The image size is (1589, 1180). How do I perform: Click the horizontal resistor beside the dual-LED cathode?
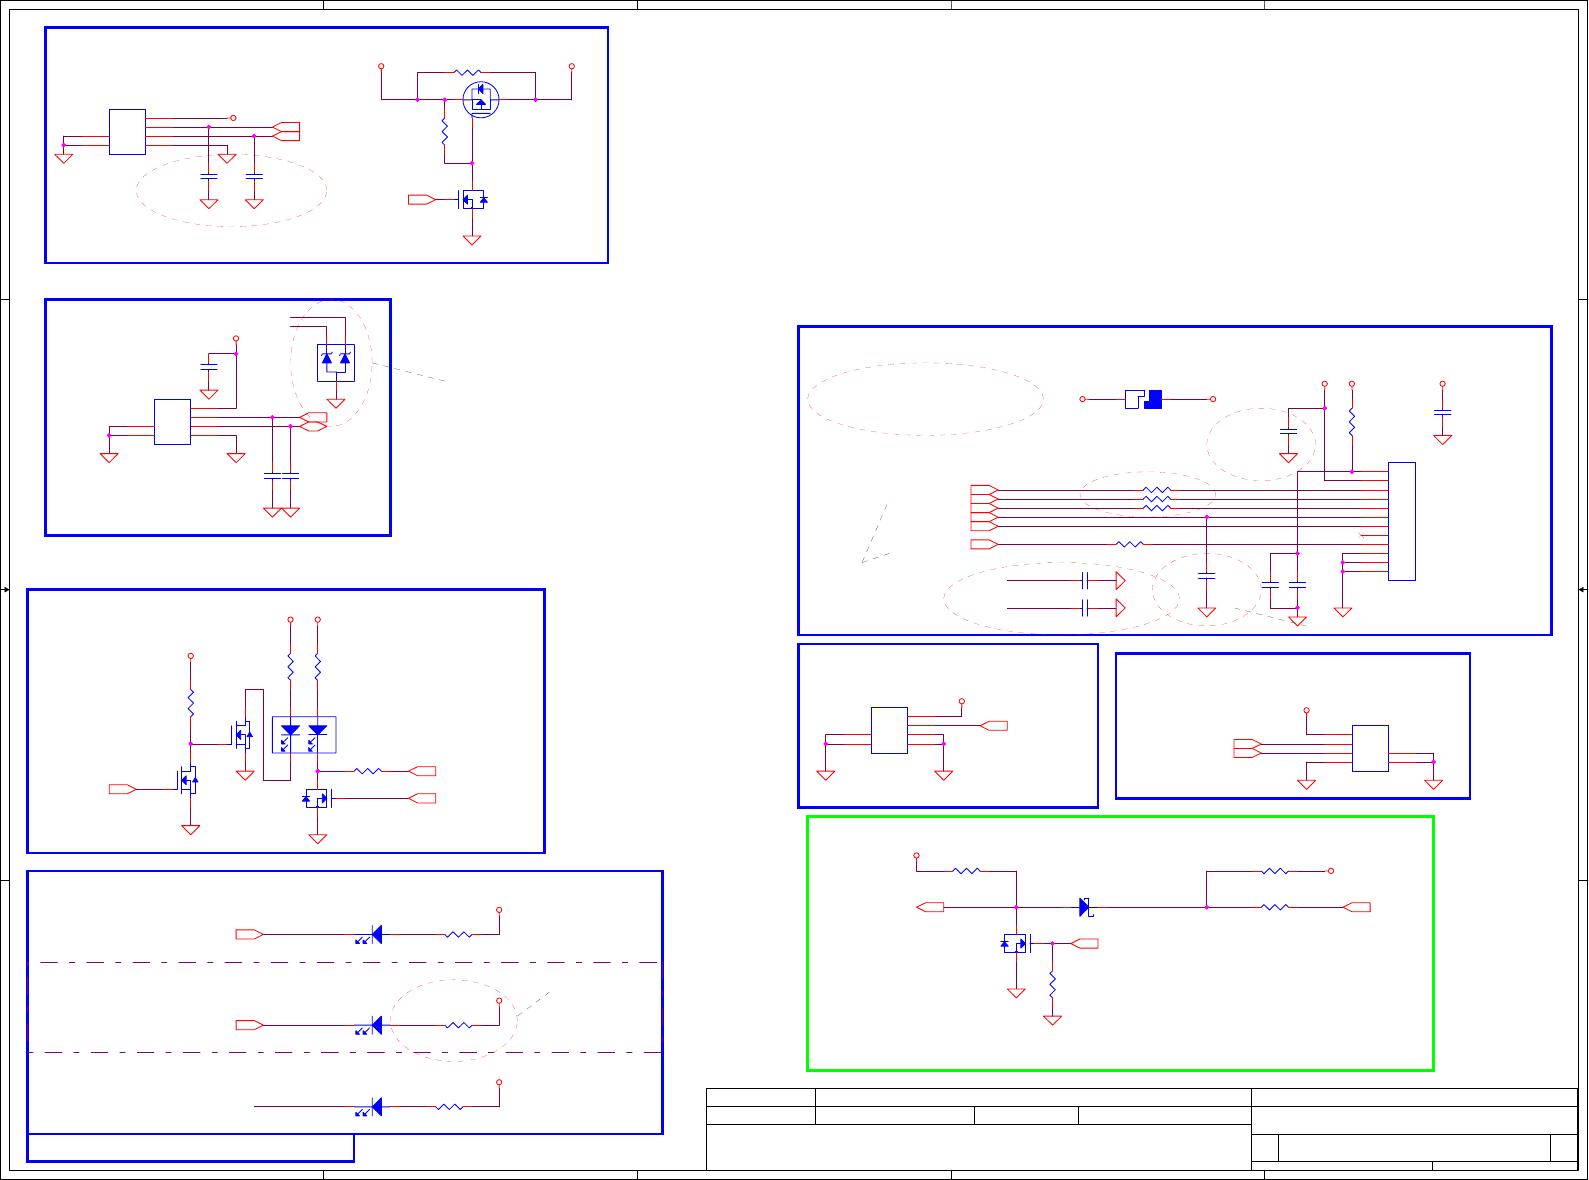[x=368, y=771]
